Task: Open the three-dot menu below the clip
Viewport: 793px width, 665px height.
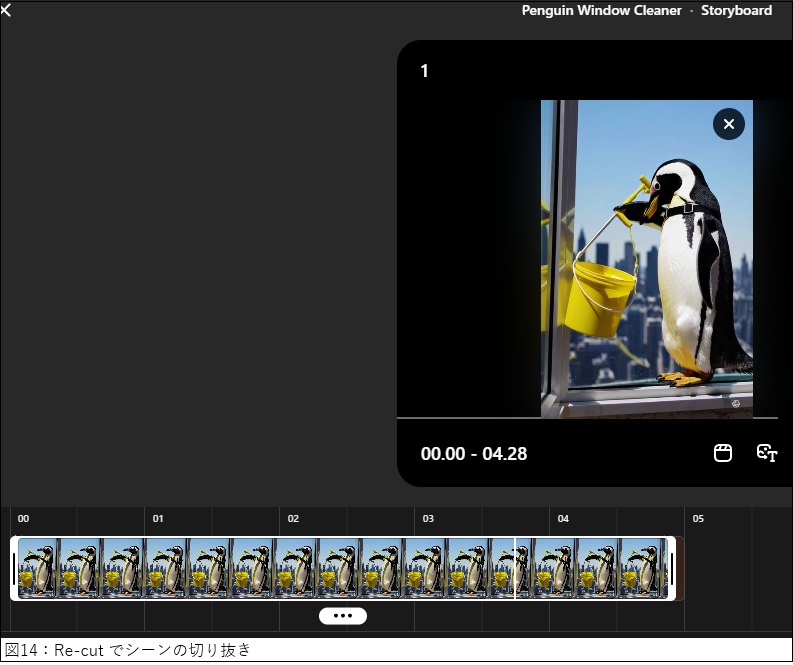Action: (343, 616)
